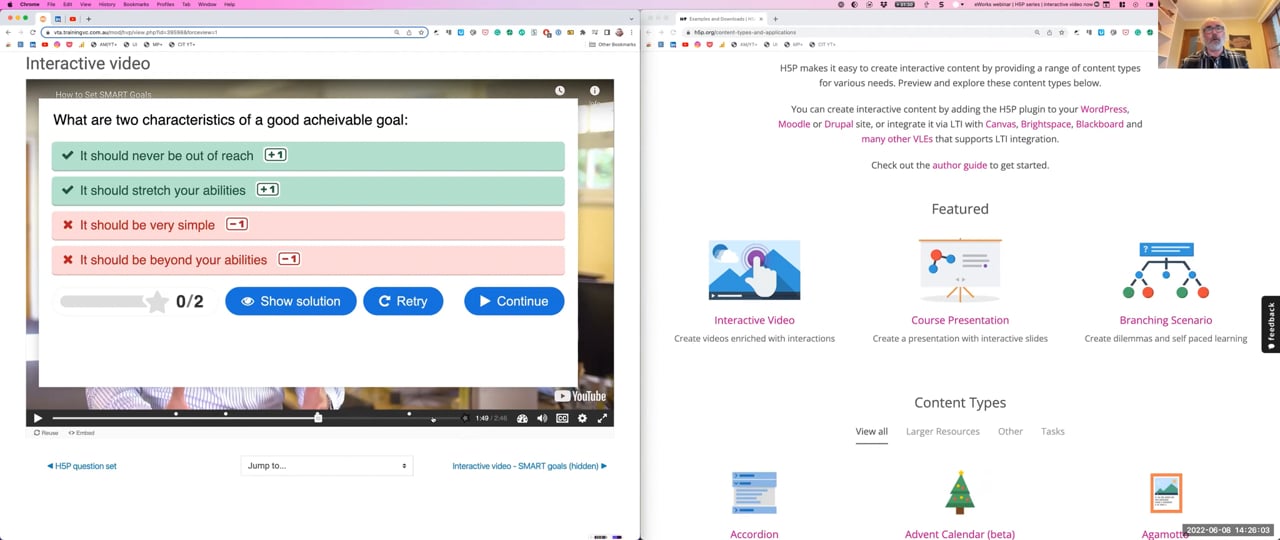Bookmark the h5p.org page with star icon
1280x540 pixels.
[x=1061, y=32]
